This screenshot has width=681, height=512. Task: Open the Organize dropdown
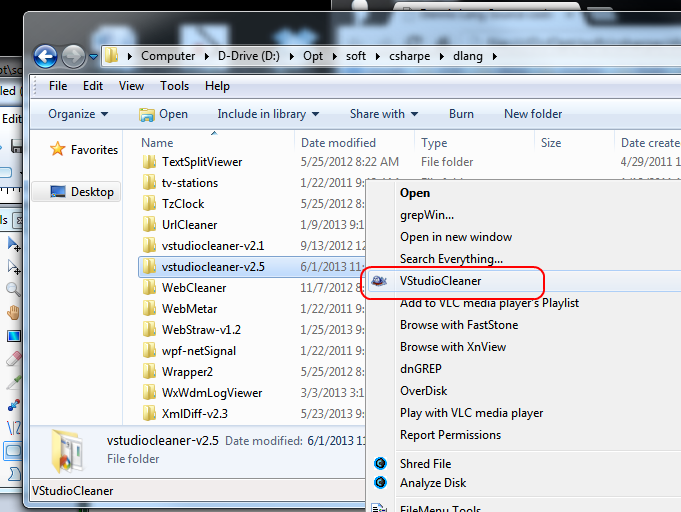coord(78,114)
